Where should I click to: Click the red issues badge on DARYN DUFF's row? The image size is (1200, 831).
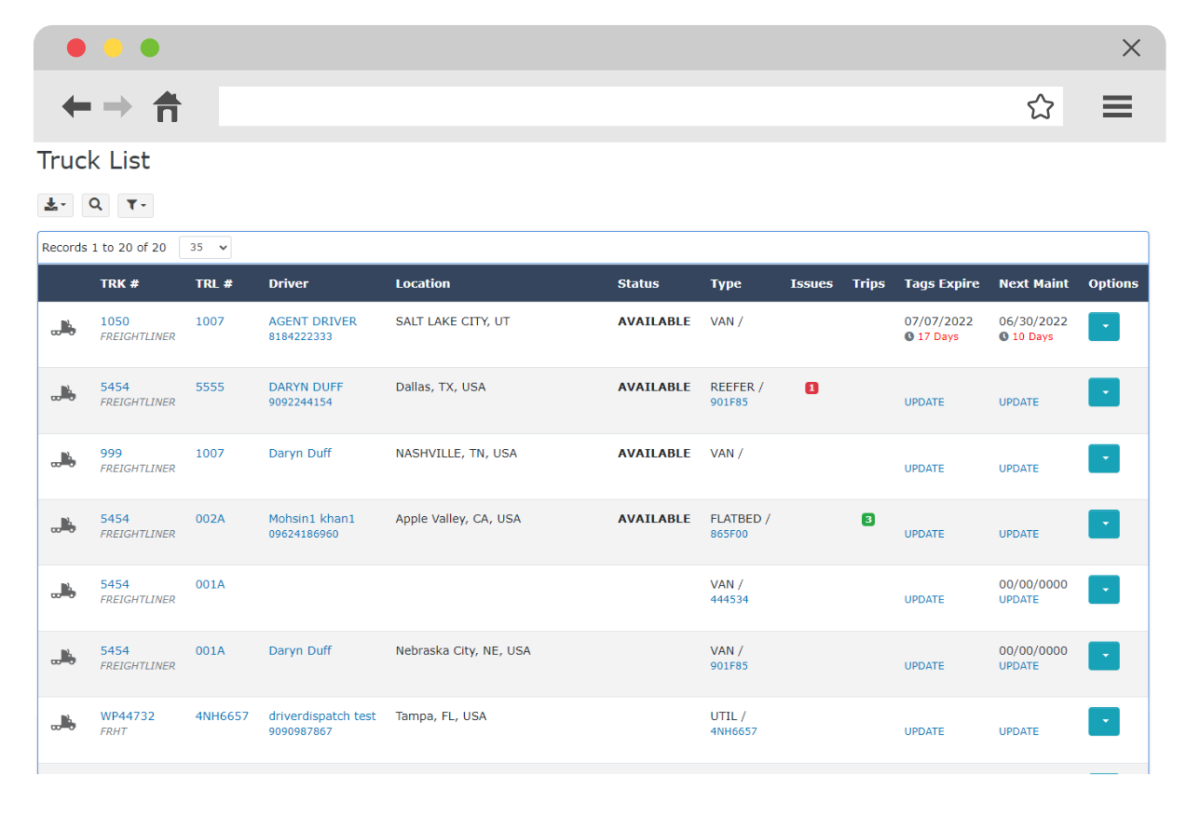pos(811,386)
